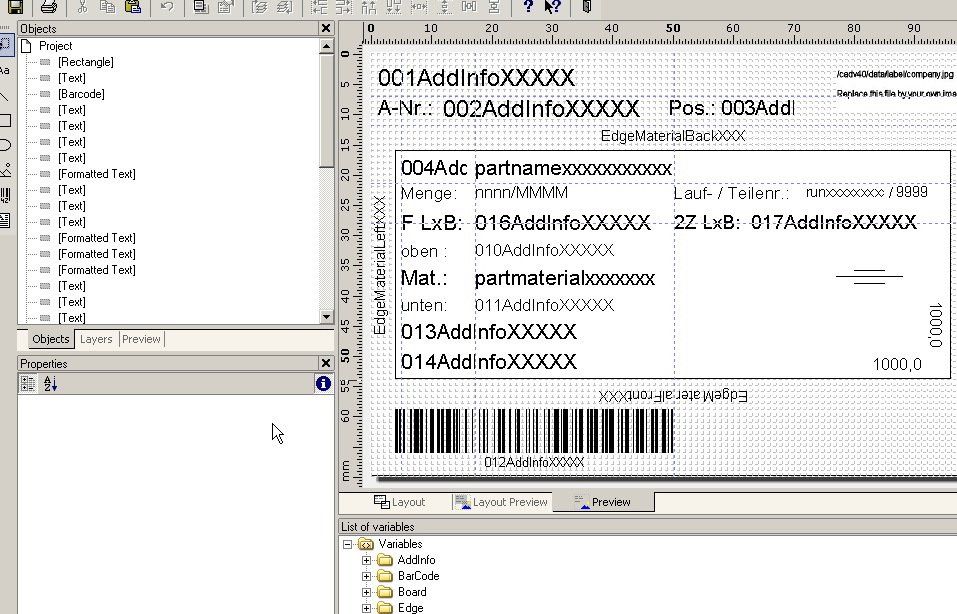Screen dimensions: 957x614
Task: Click the alphabetical A-Z sort icon
Action: [50, 383]
